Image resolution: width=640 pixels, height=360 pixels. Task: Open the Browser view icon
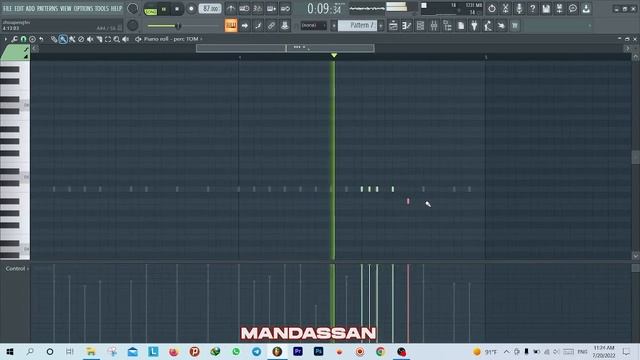point(447,26)
